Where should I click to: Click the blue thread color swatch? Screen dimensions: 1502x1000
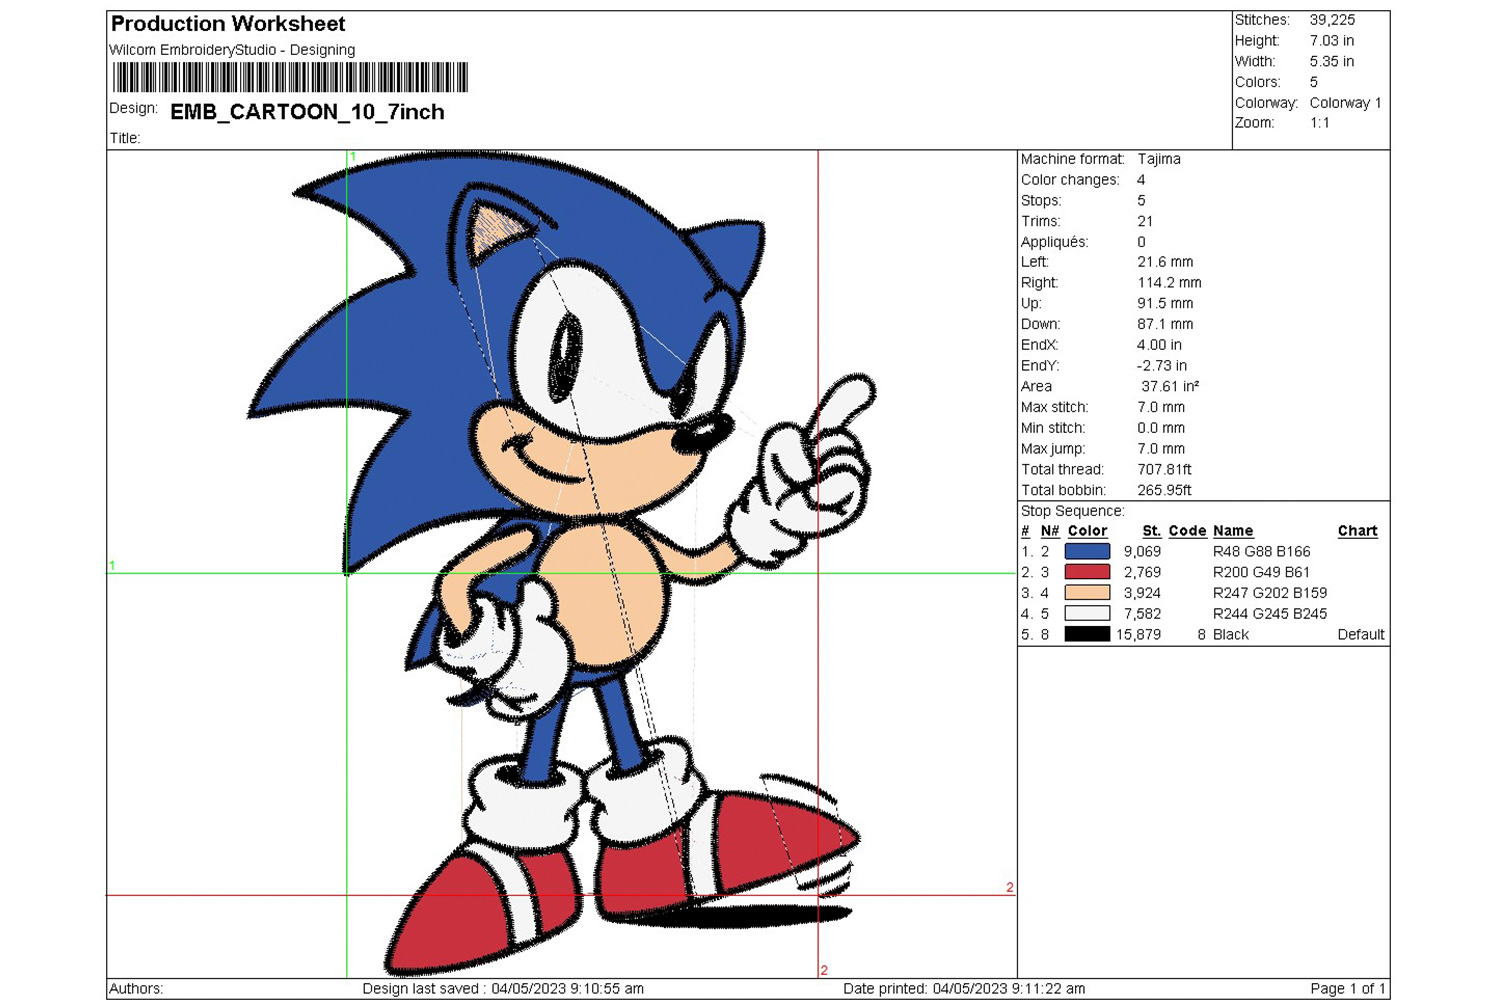point(1087,551)
